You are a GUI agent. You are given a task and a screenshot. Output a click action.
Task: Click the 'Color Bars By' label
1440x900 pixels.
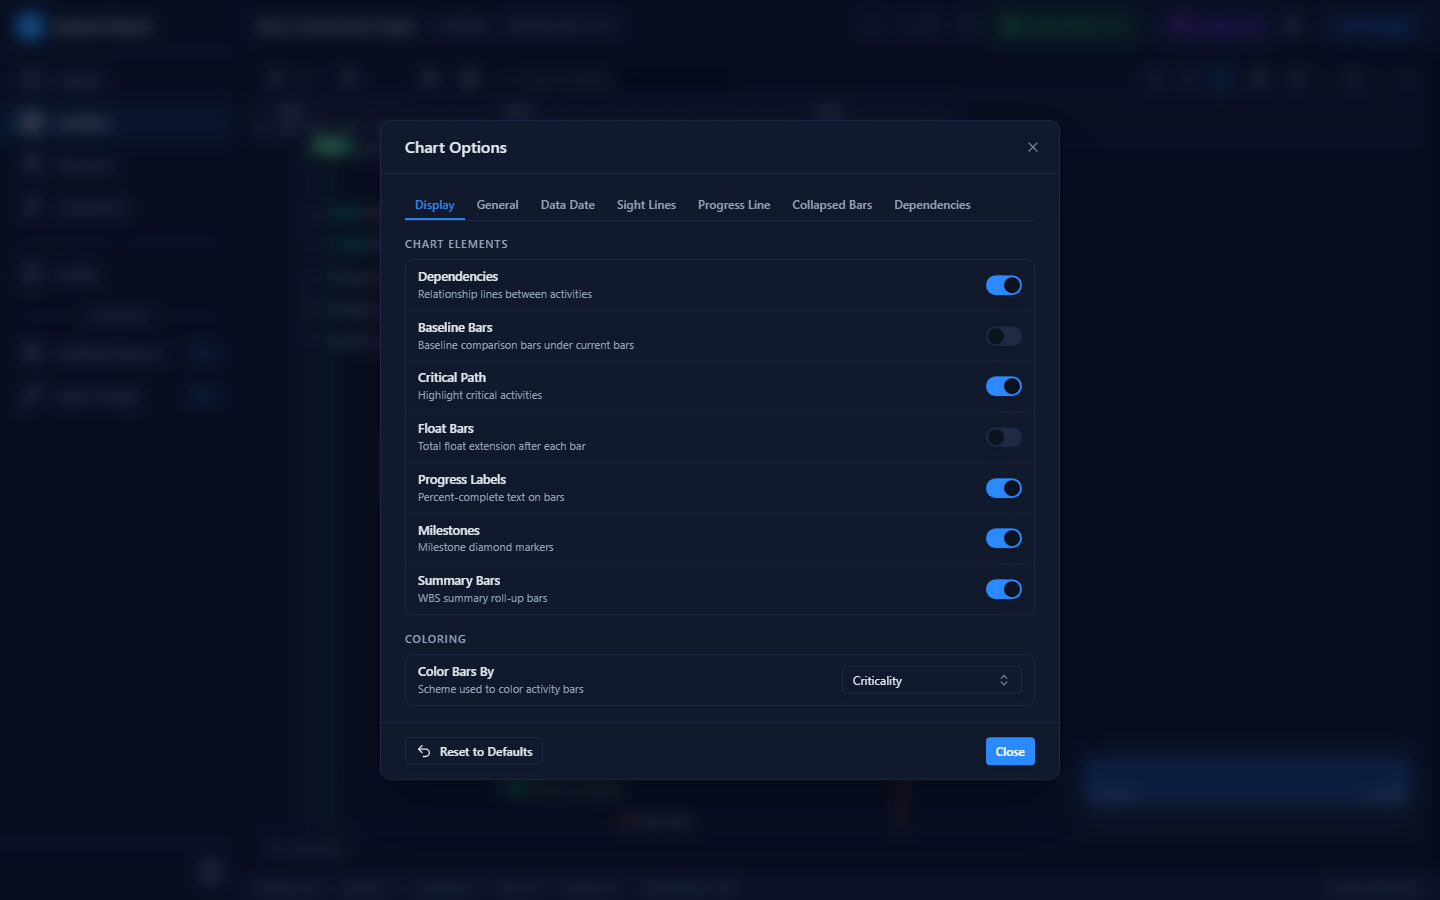456,671
